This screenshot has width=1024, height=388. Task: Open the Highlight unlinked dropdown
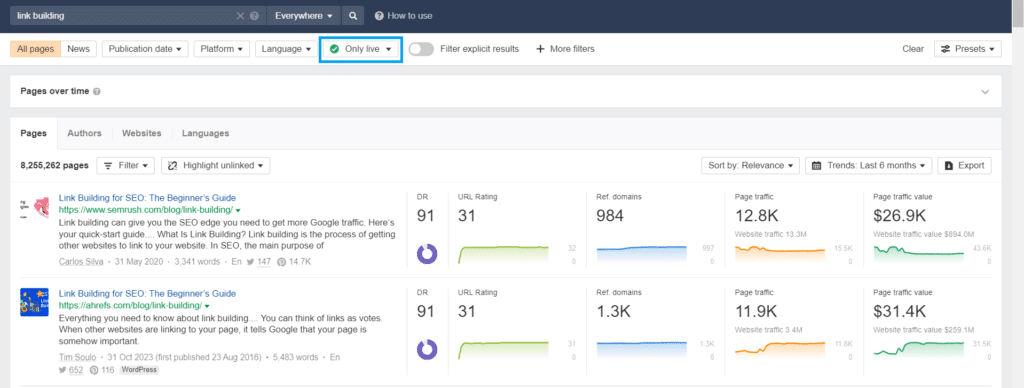pyautogui.click(x=216, y=166)
